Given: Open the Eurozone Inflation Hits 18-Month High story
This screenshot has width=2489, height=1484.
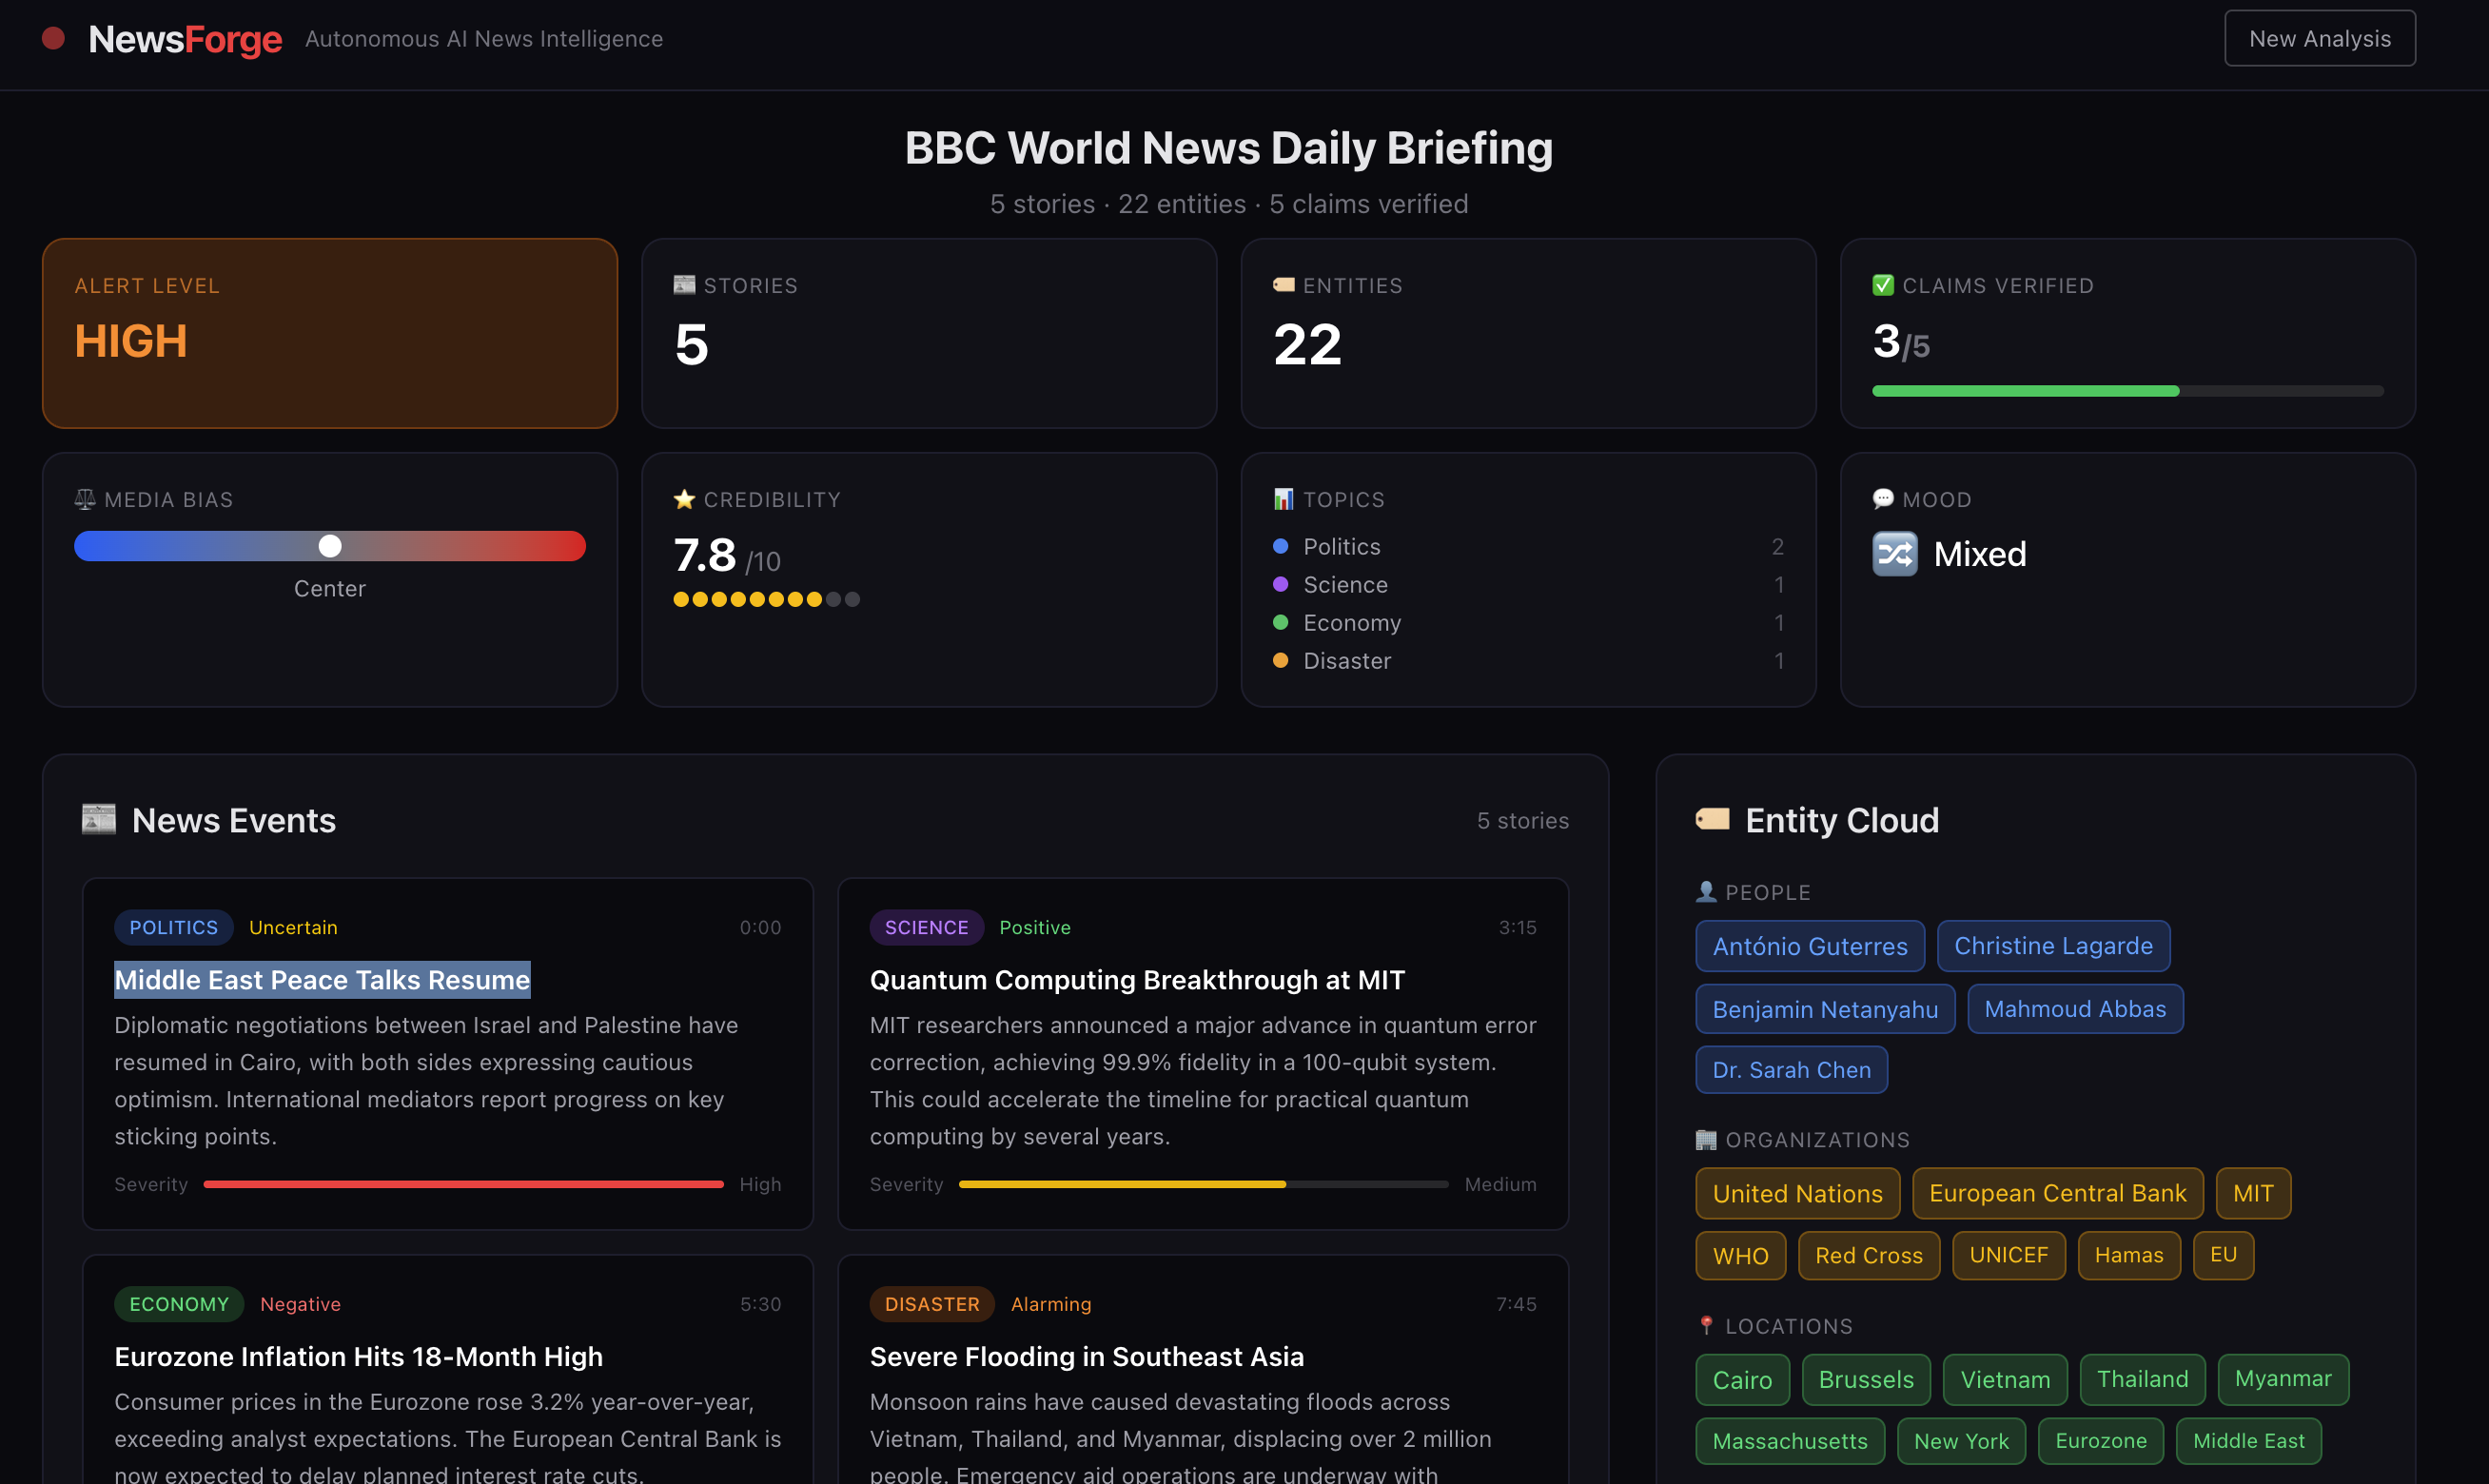Looking at the screenshot, I should 358,1356.
